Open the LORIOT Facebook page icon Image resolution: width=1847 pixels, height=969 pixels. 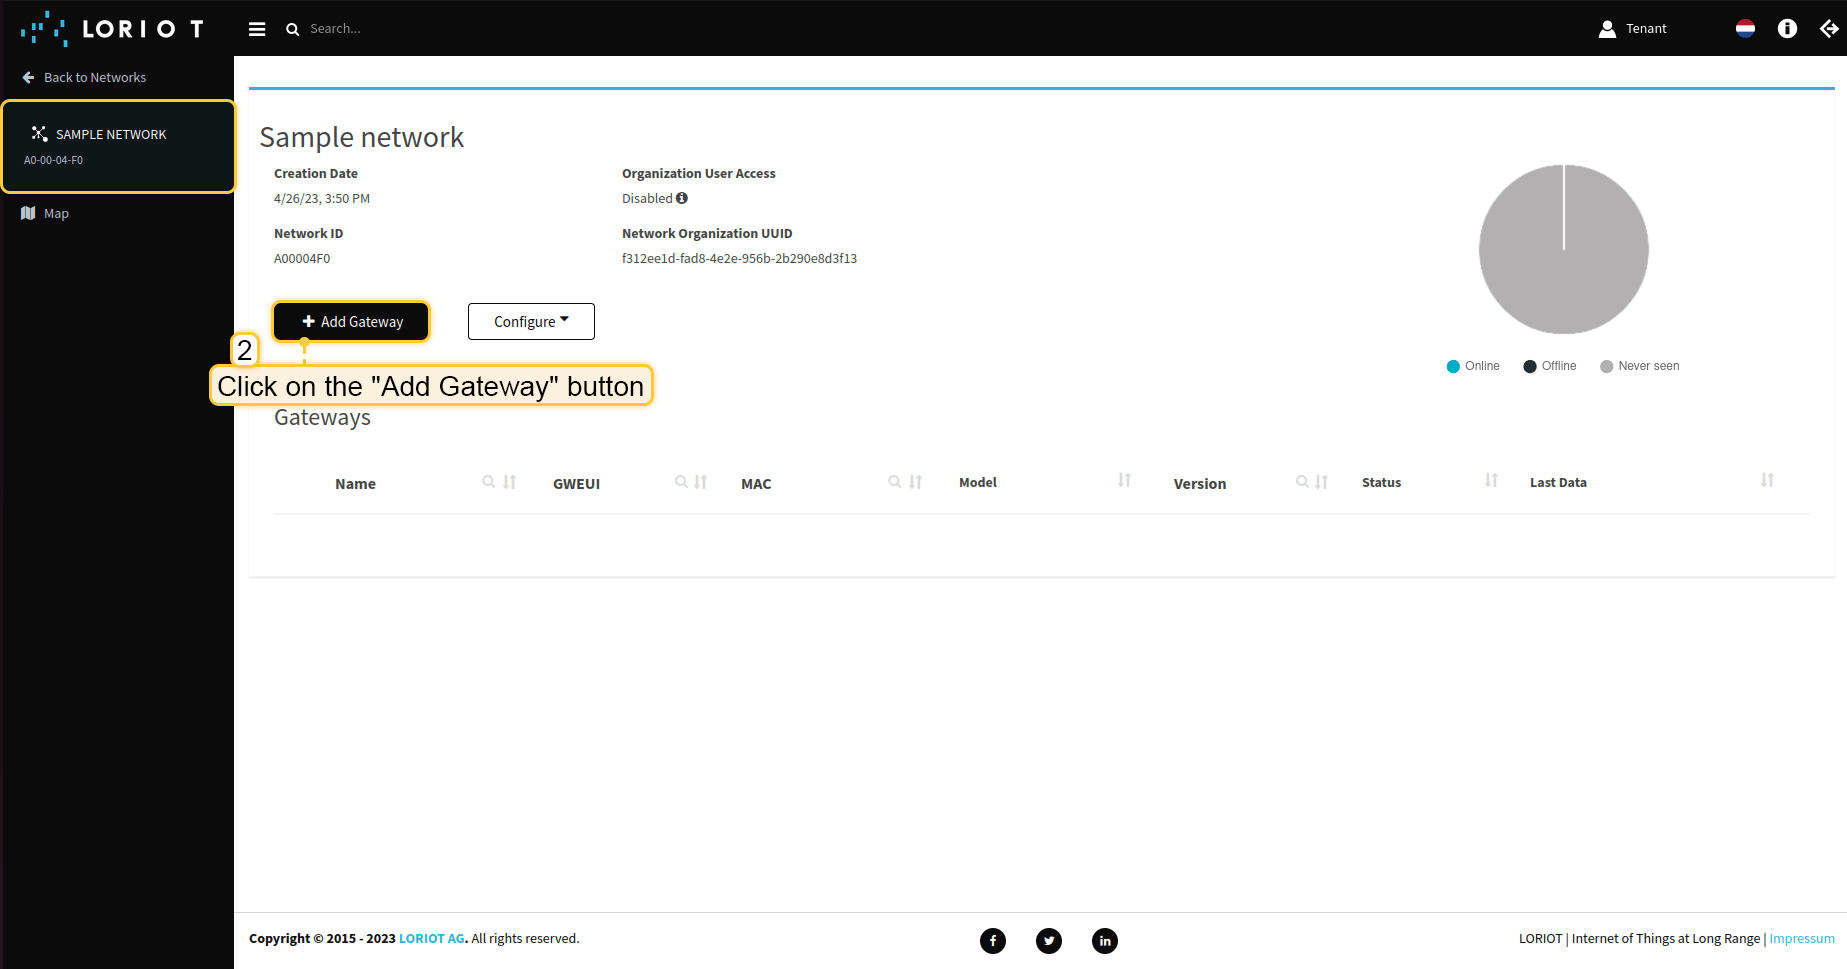[x=992, y=940]
